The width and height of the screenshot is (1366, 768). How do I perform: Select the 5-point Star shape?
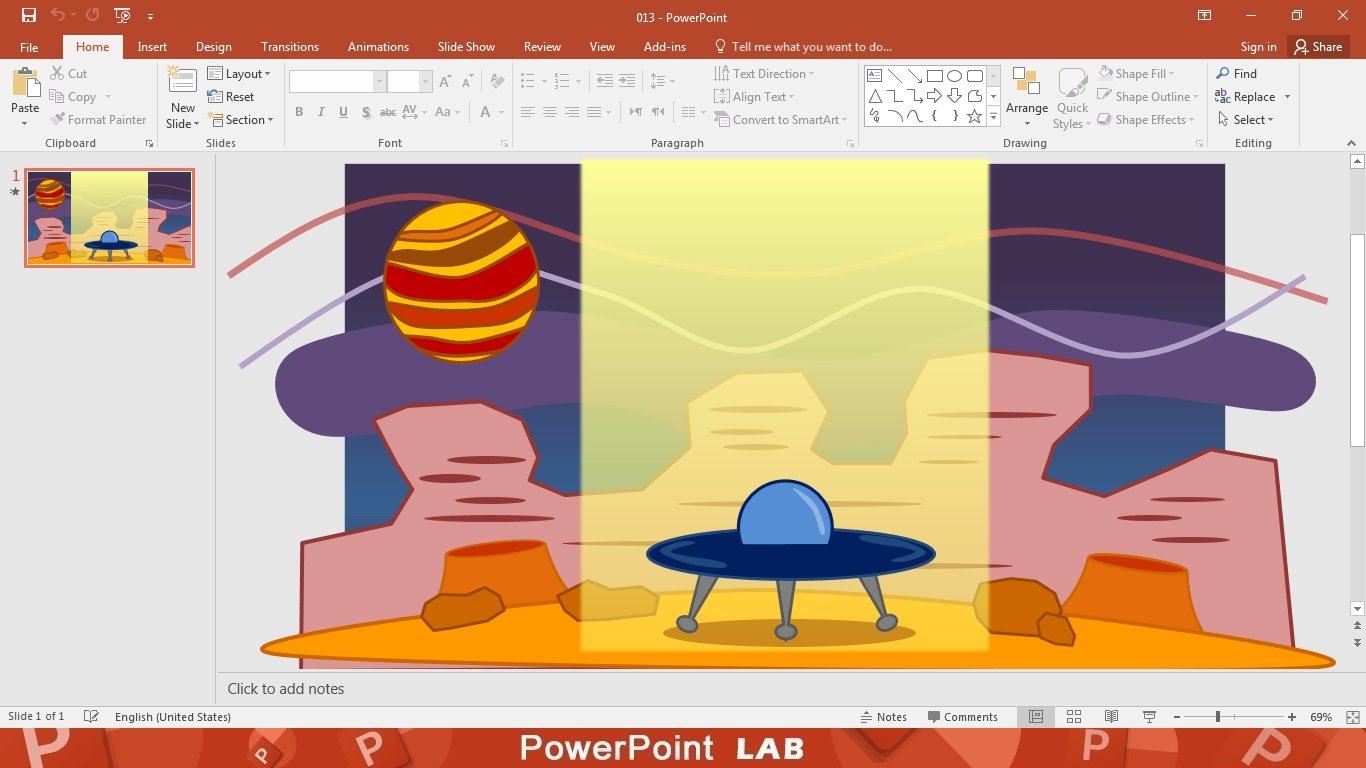(x=975, y=116)
